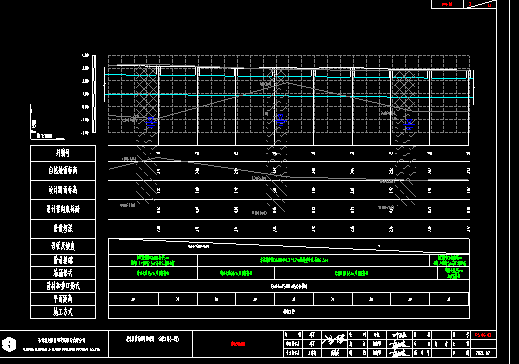Select the leftmost two-line green text cell
The width and height of the screenshot is (519, 364).
point(153,260)
